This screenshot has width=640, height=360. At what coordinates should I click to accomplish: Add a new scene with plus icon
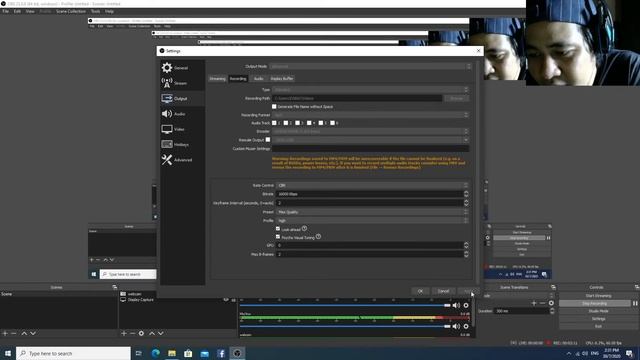[5, 333]
